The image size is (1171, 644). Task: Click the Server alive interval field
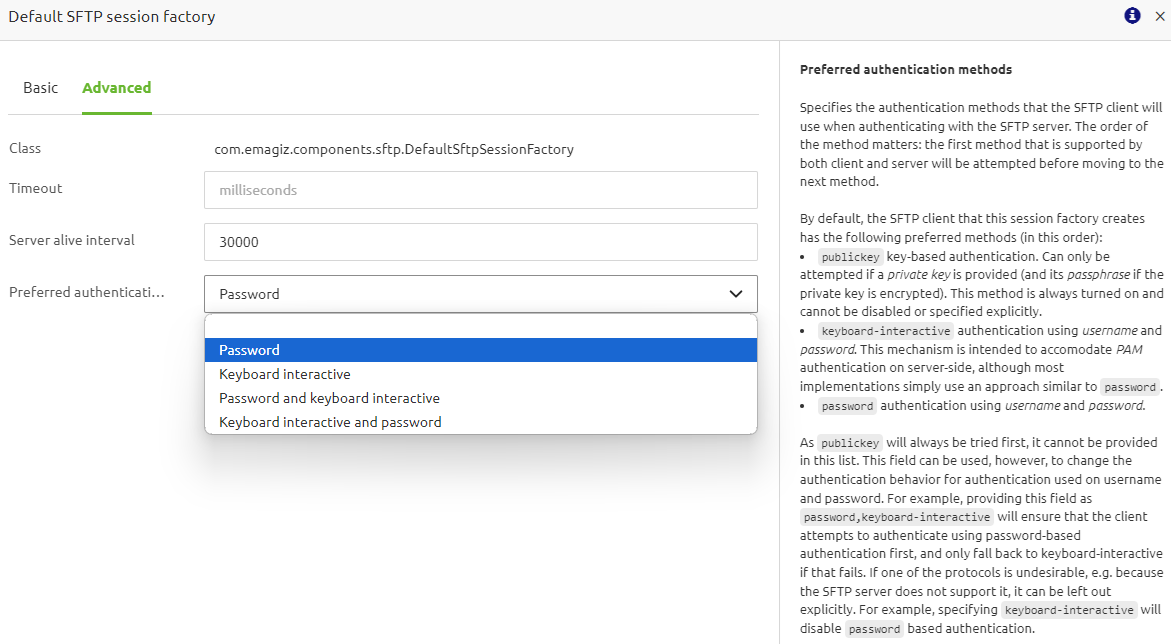coord(480,242)
